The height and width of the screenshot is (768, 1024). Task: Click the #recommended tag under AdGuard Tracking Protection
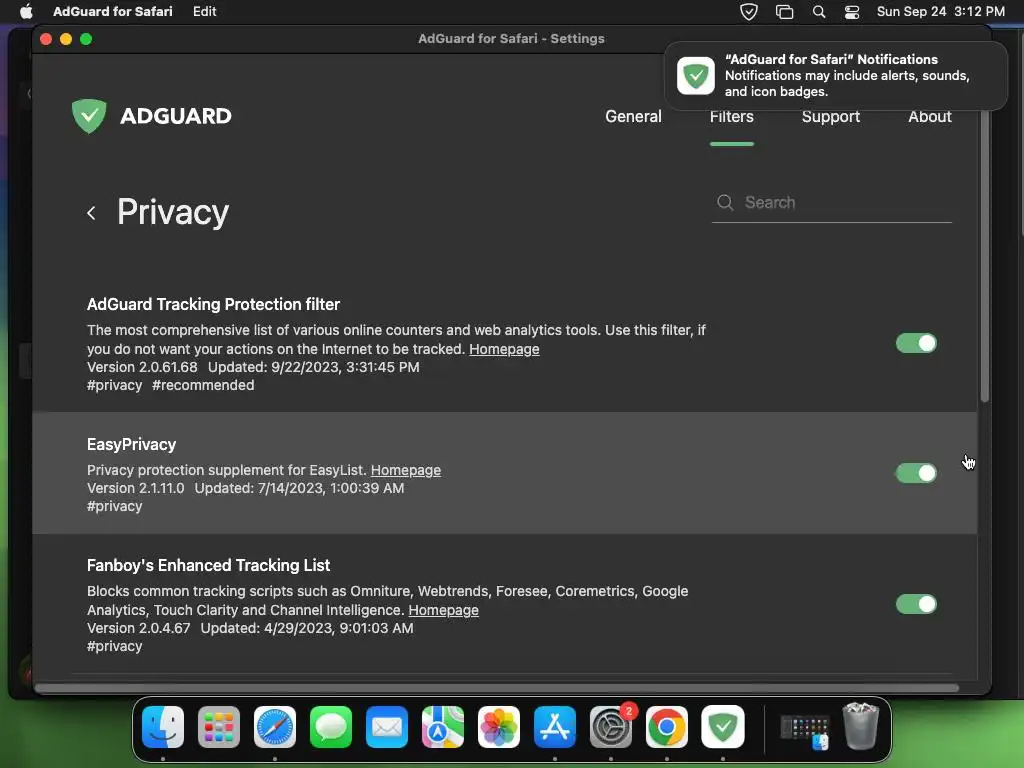pyautogui.click(x=203, y=385)
